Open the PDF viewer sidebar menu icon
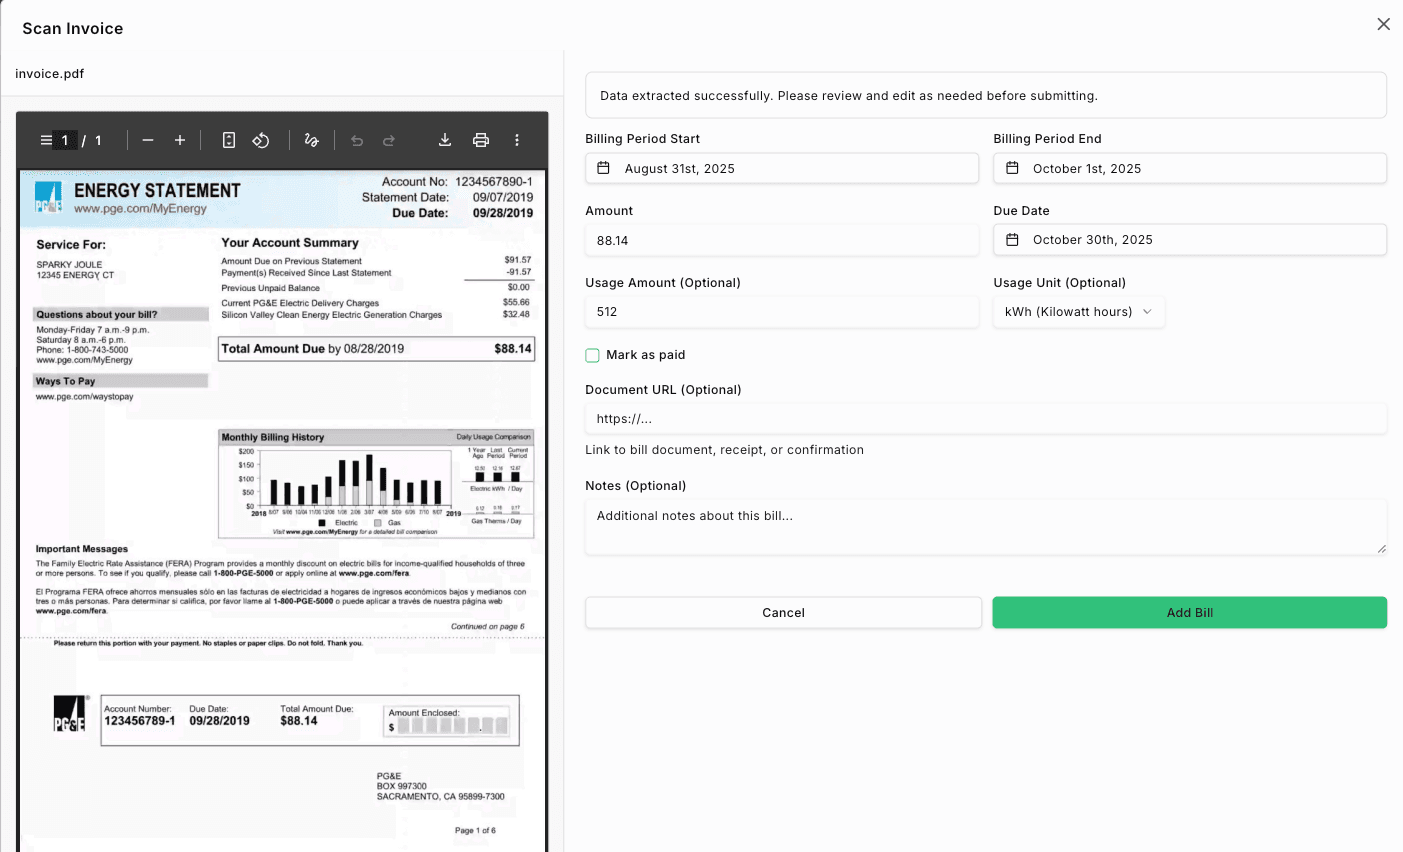This screenshot has height=852, width=1403. coord(46,140)
